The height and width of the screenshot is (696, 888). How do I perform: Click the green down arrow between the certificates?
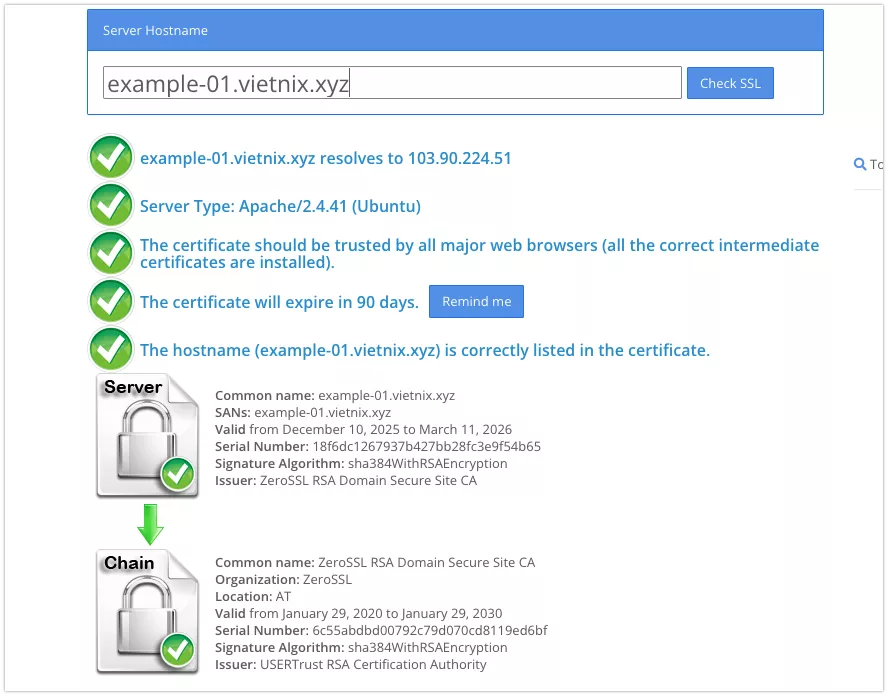point(150,522)
